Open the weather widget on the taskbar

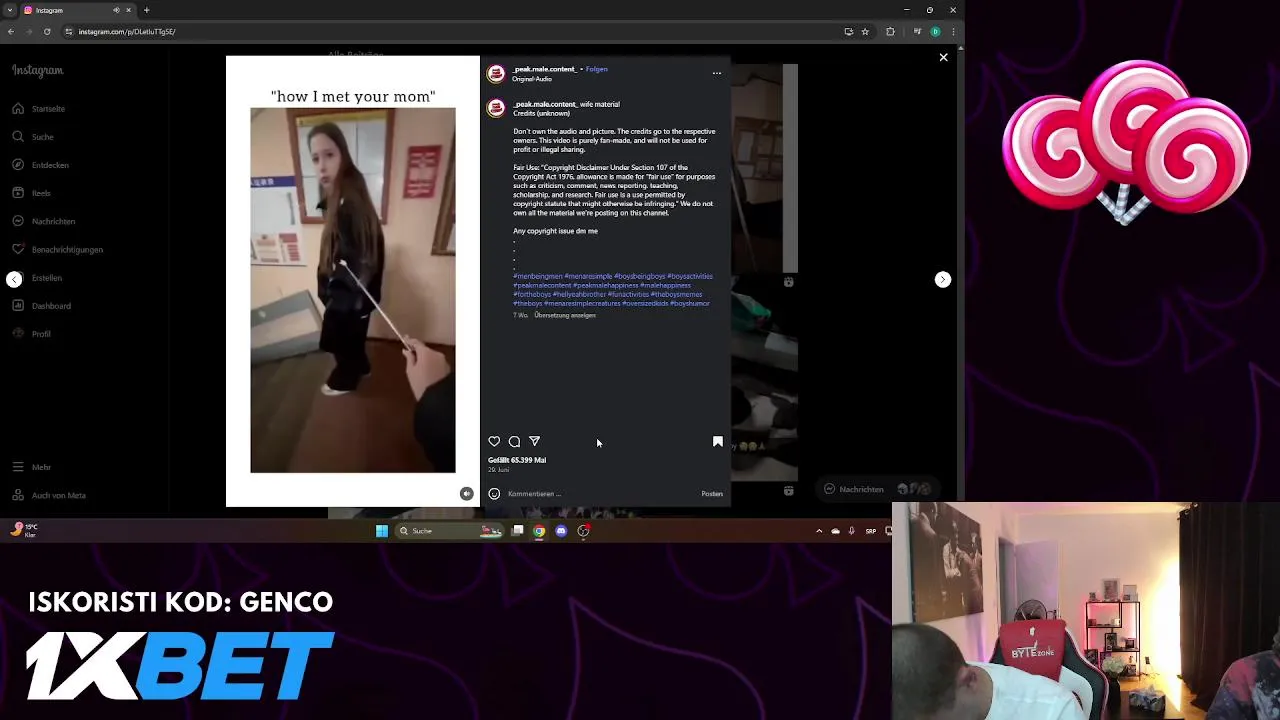tap(24, 530)
